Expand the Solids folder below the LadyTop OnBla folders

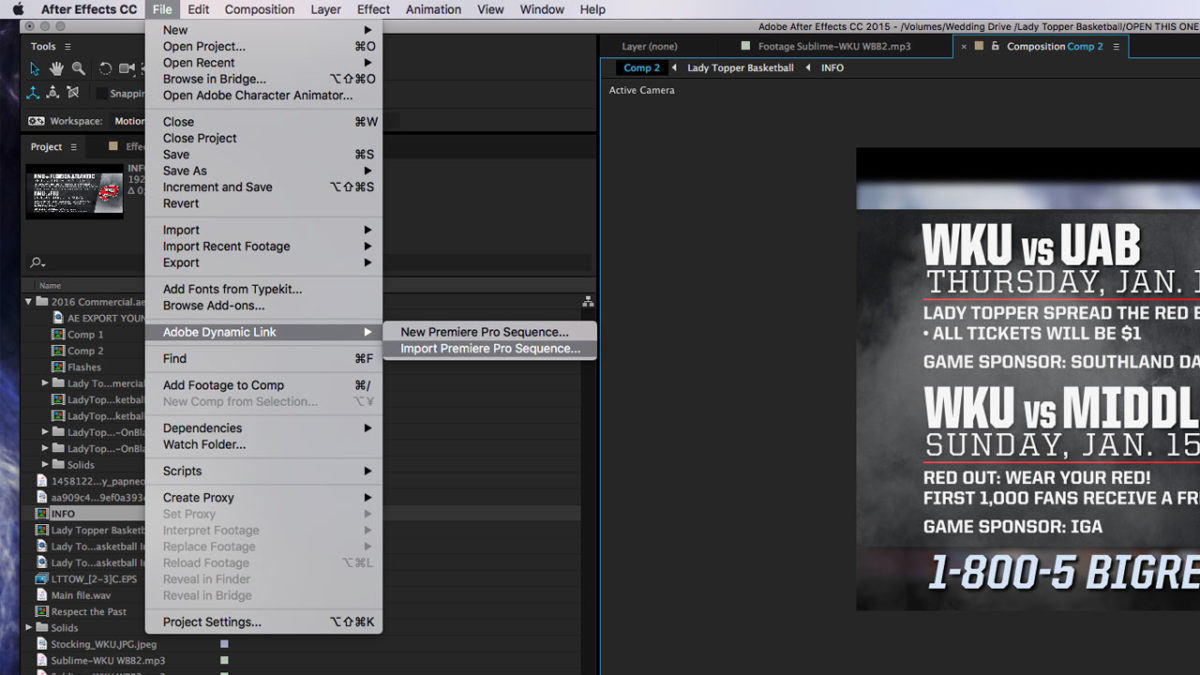[45, 465]
